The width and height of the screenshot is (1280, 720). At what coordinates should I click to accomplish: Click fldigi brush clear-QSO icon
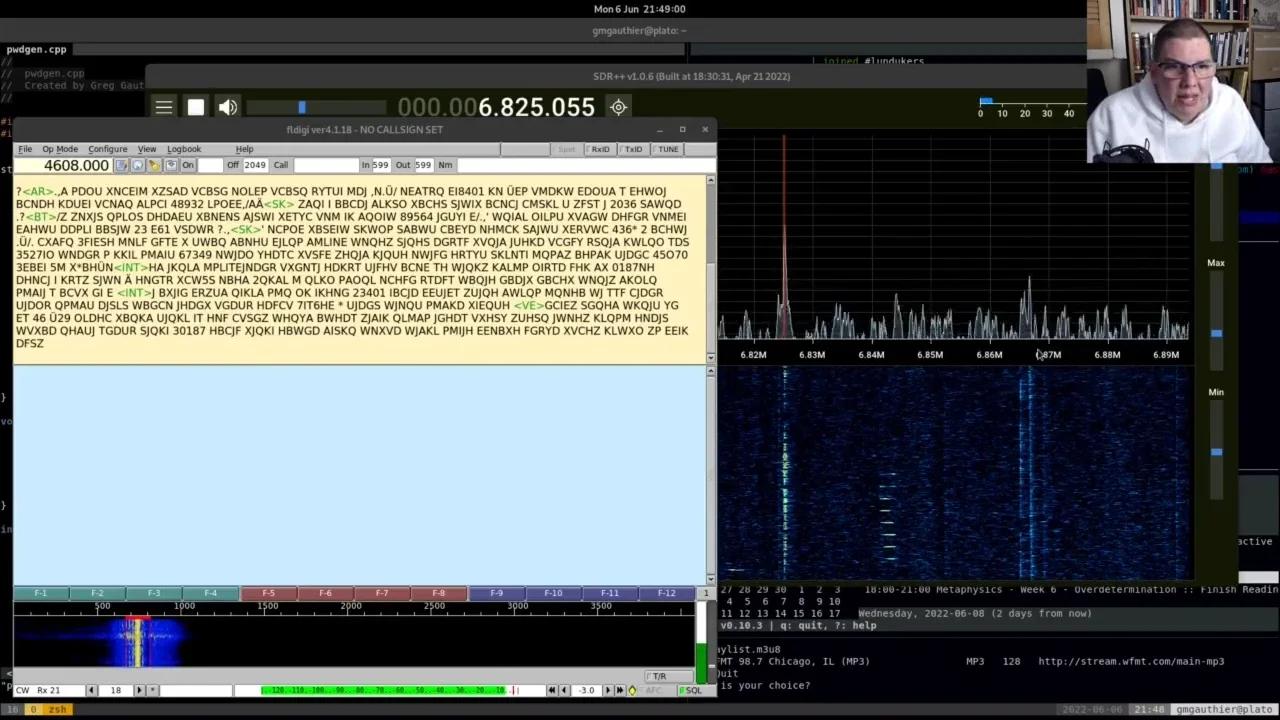154,165
